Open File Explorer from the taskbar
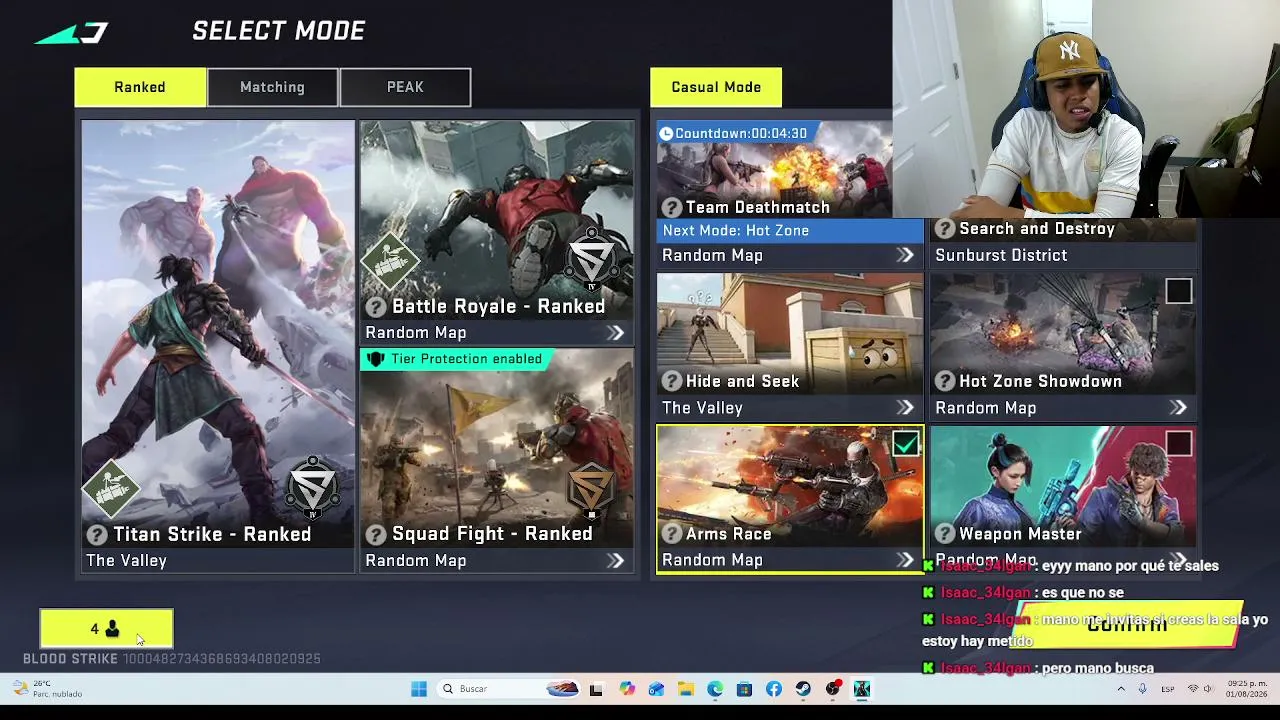 tap(686, 689)
